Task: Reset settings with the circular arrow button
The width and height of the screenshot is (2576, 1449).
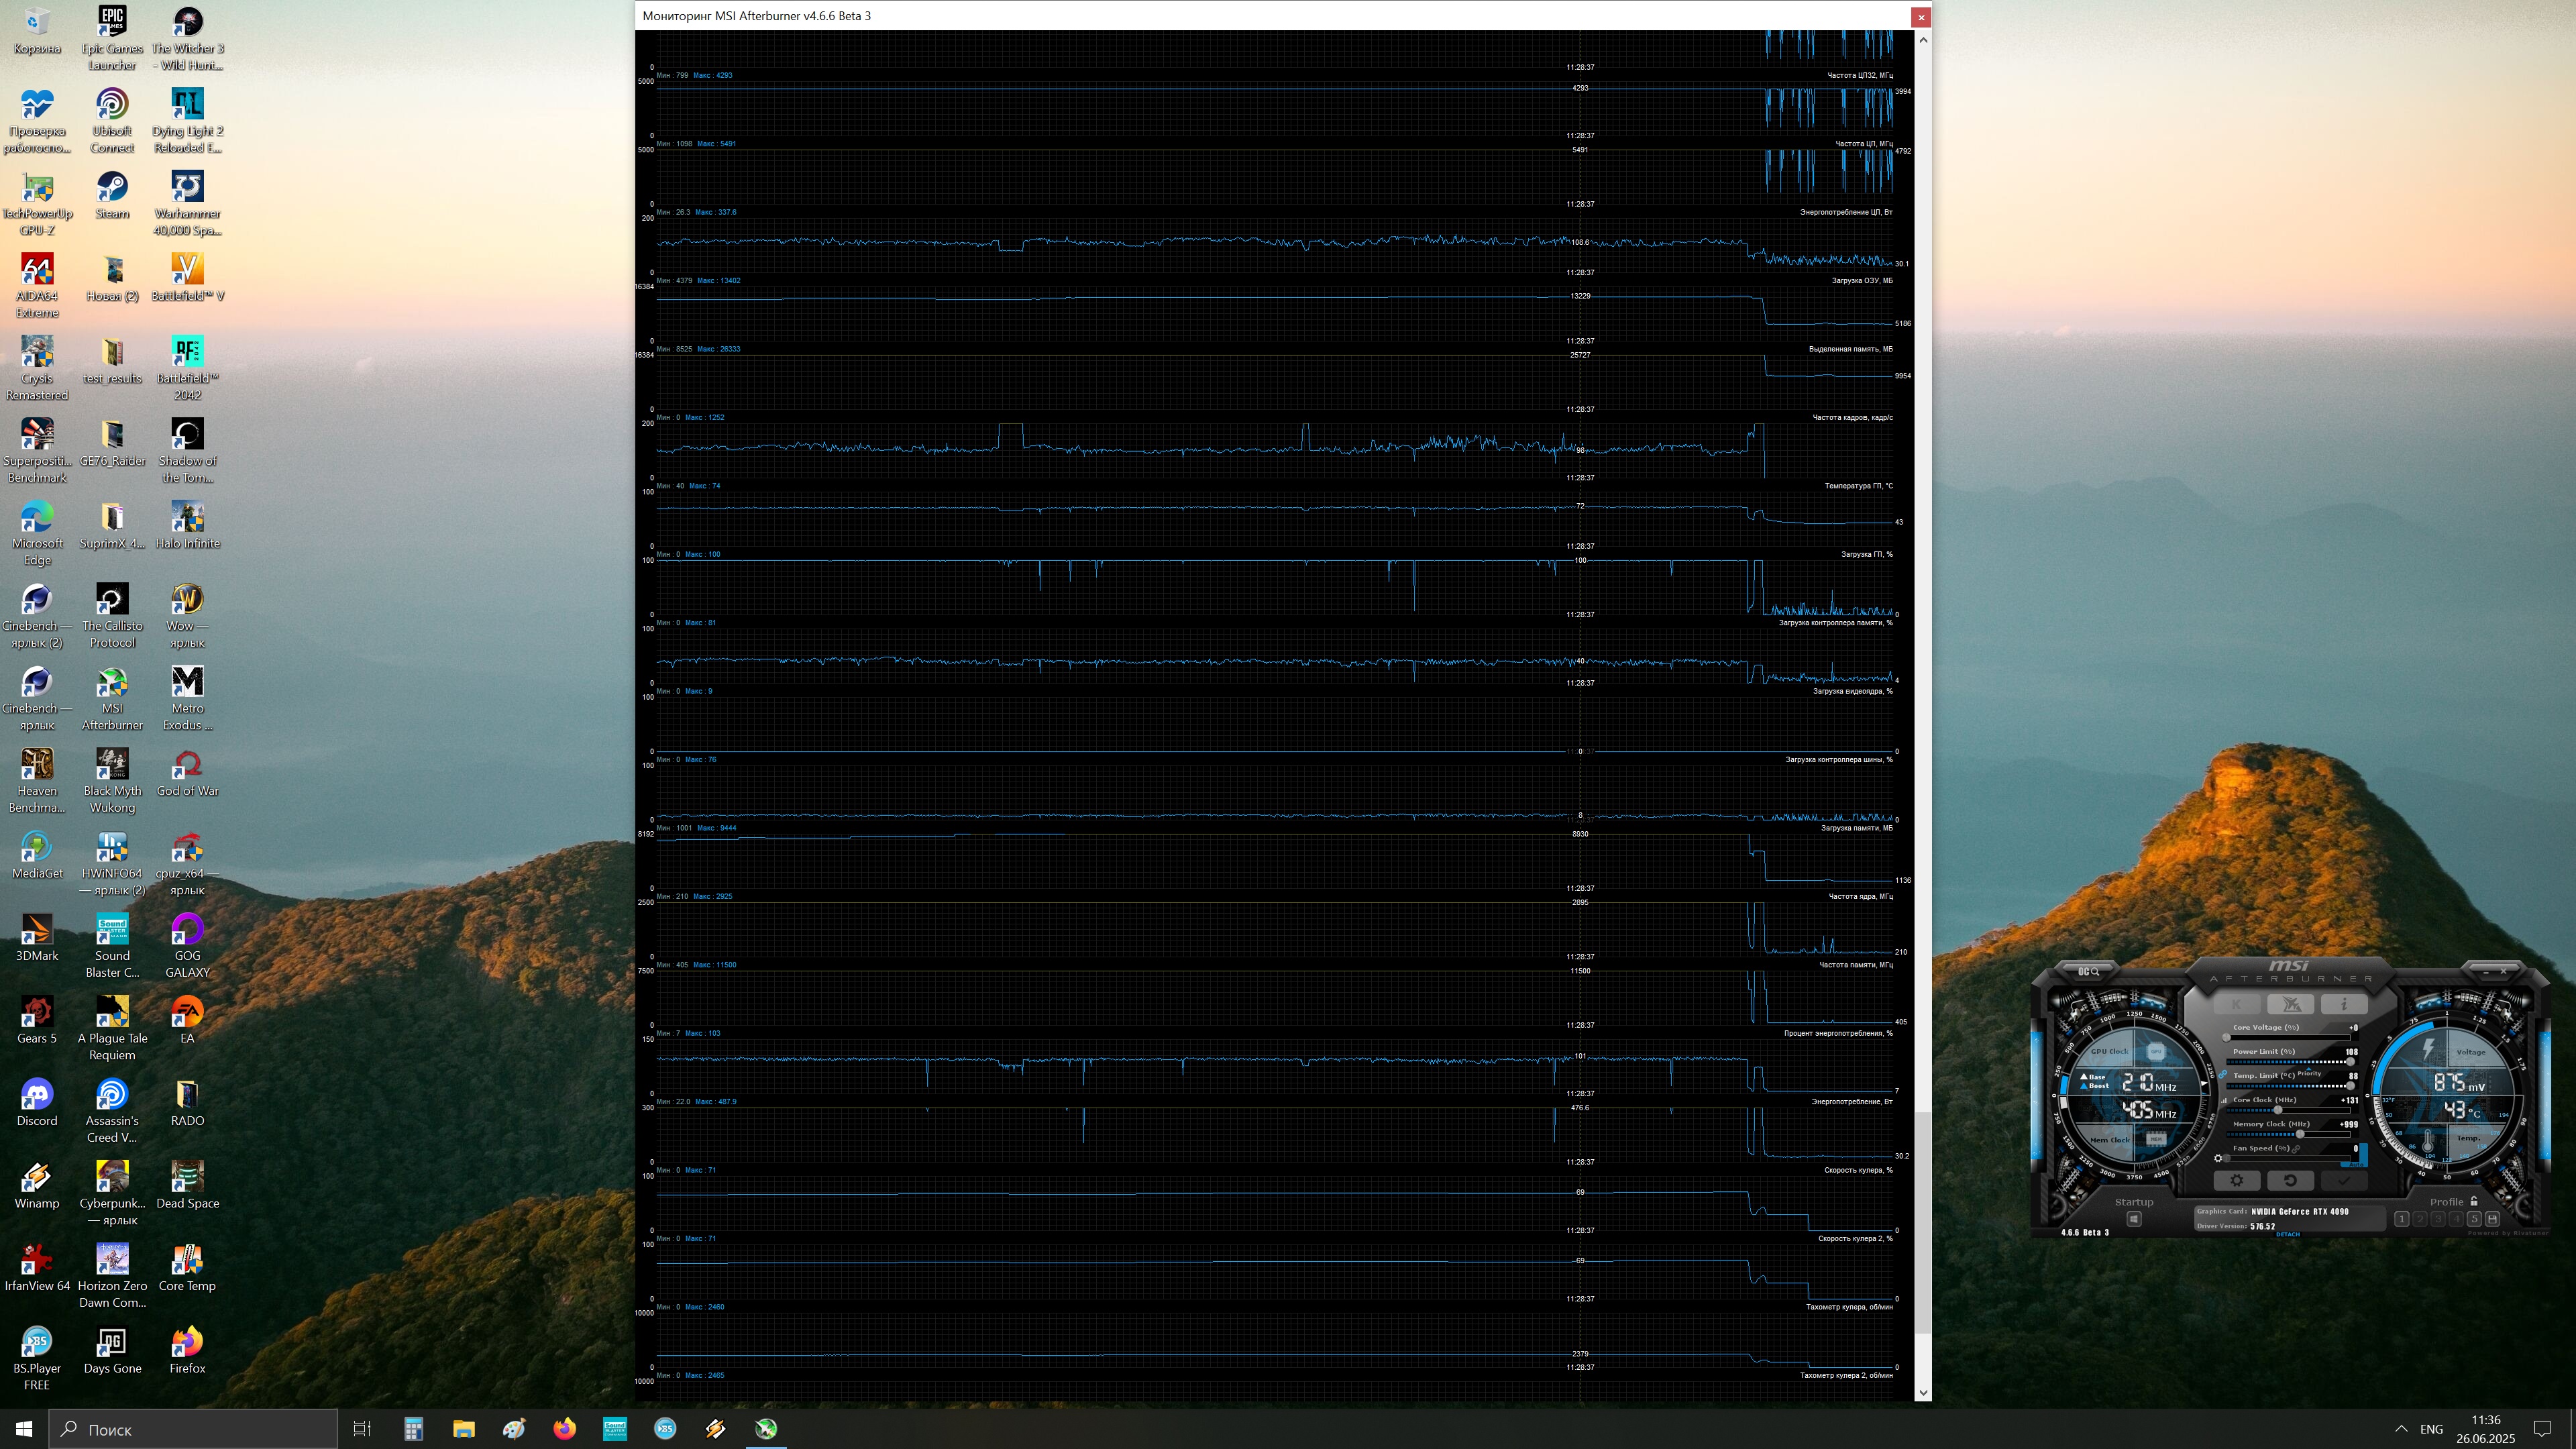Action: [x=2290, y=1180]
